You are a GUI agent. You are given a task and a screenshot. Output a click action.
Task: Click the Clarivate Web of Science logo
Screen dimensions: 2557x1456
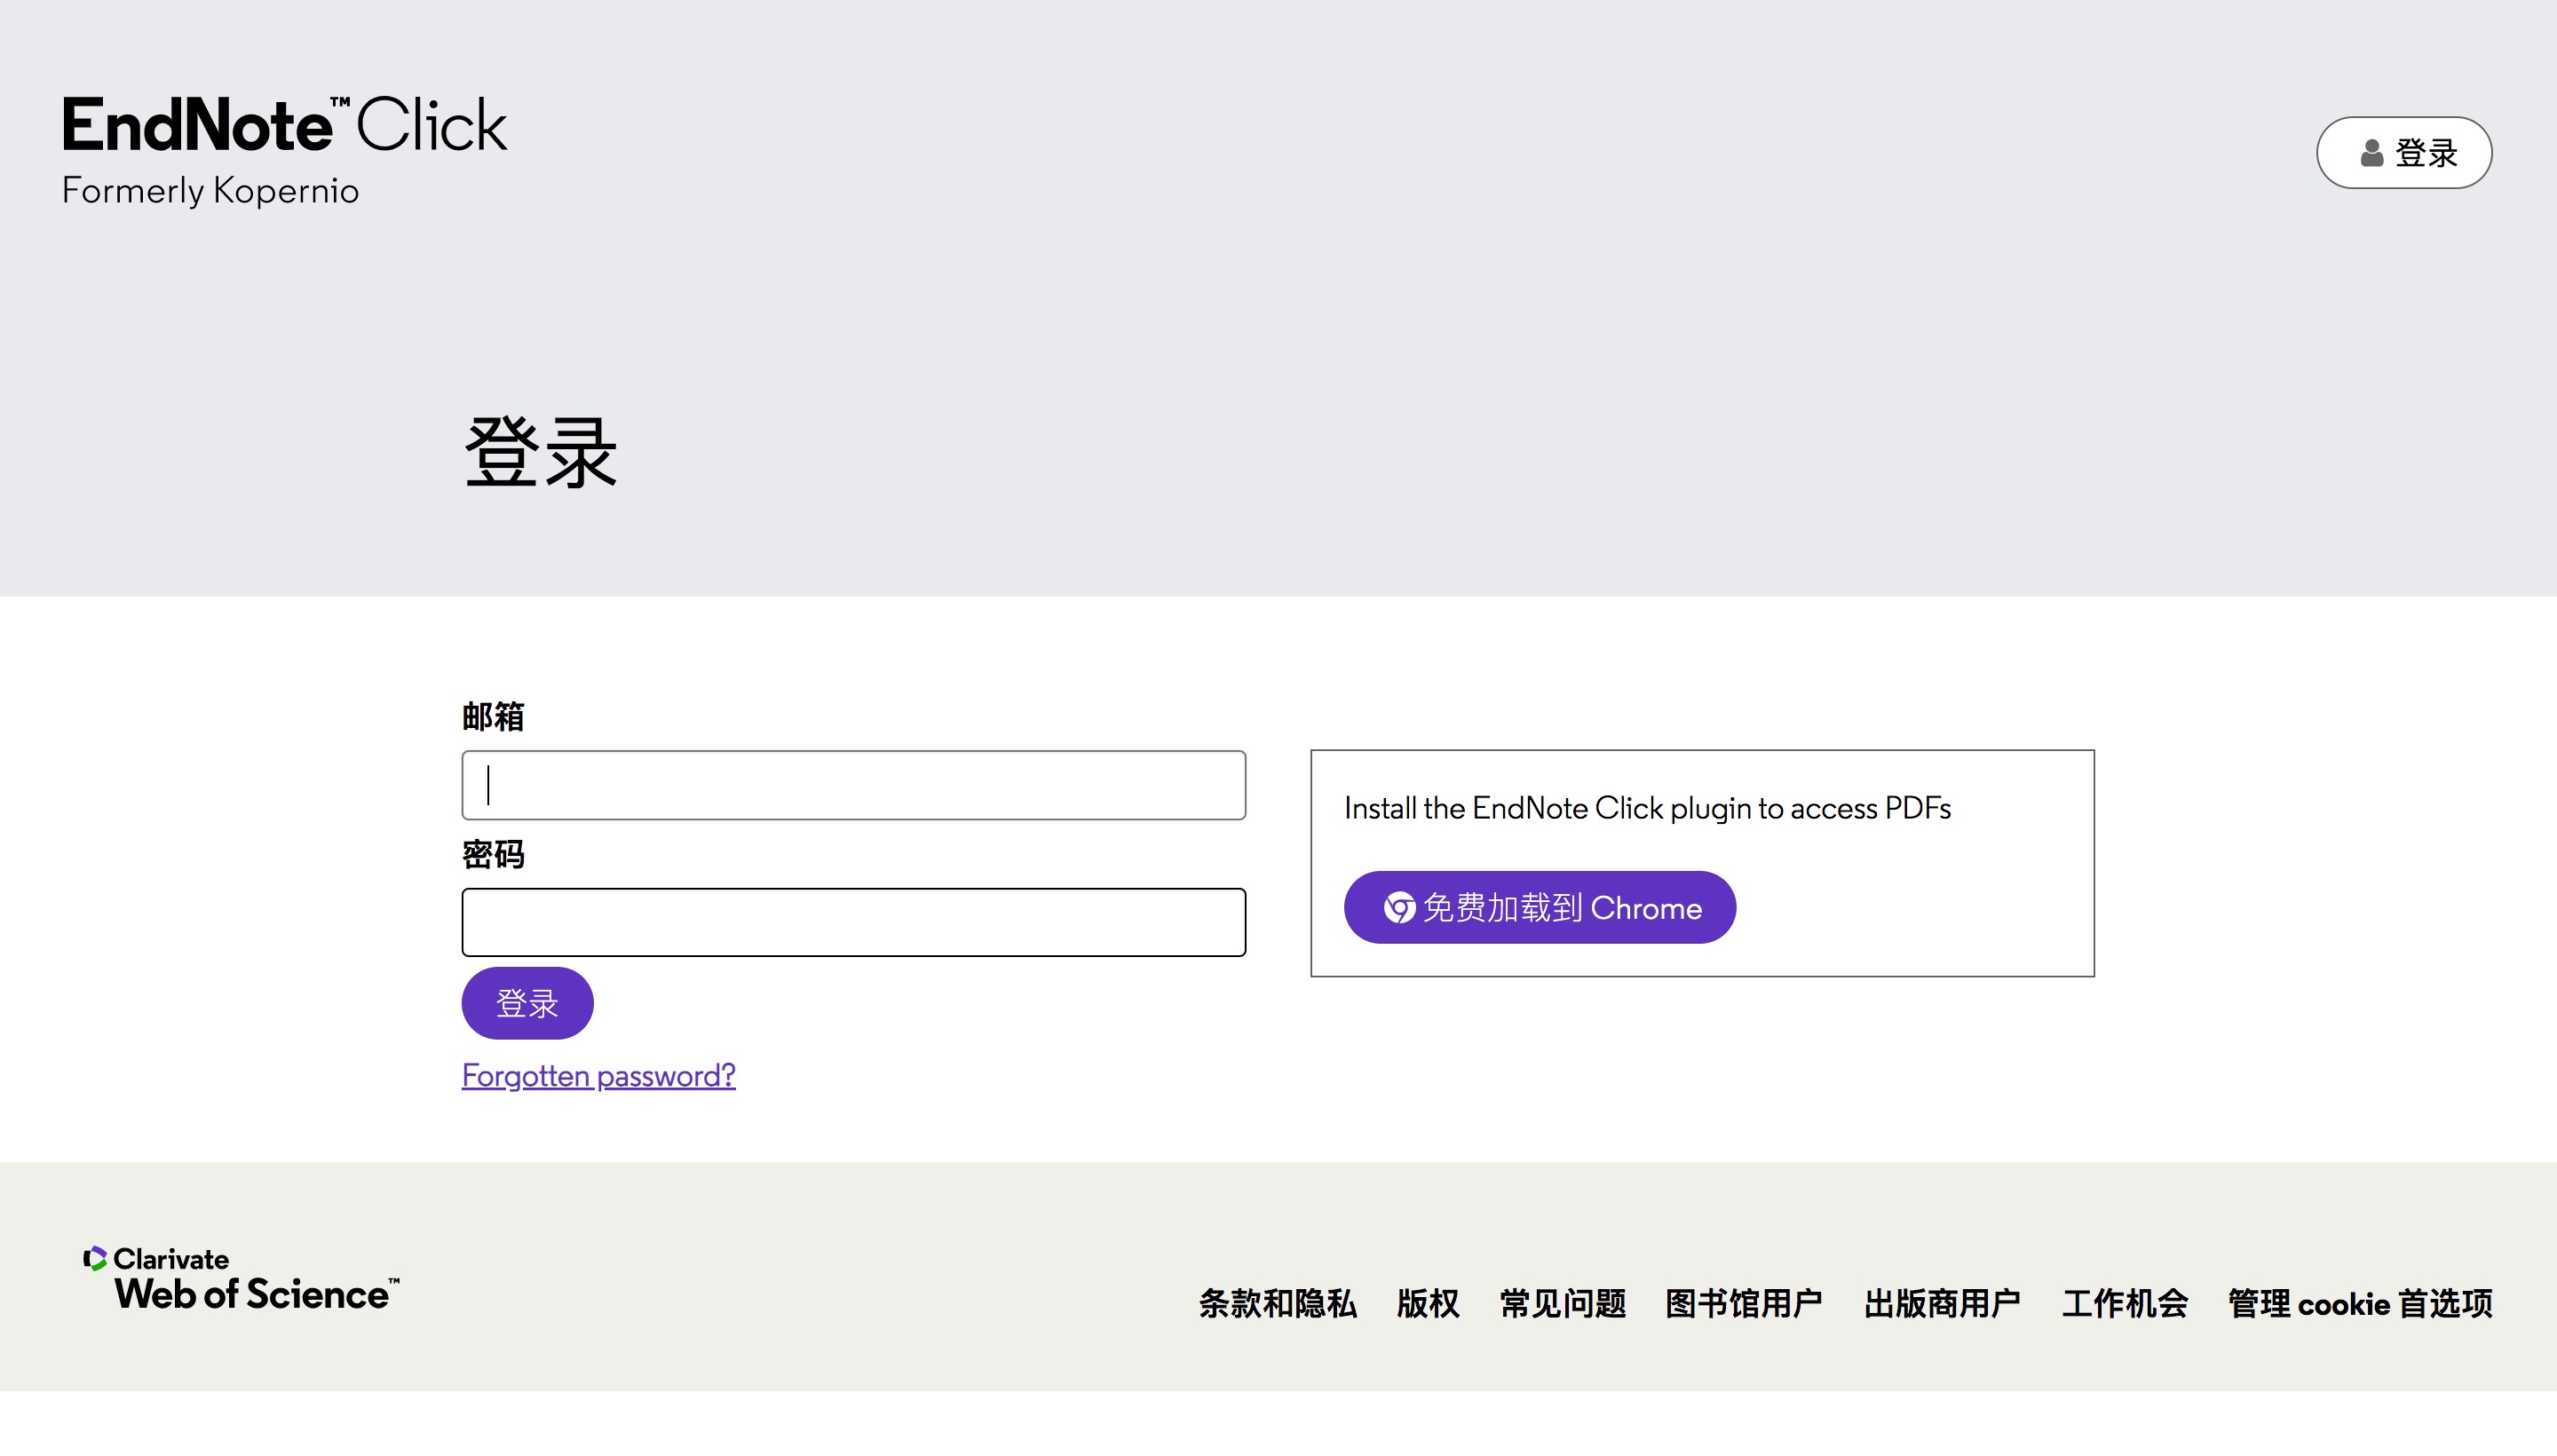click(241, 1278)
